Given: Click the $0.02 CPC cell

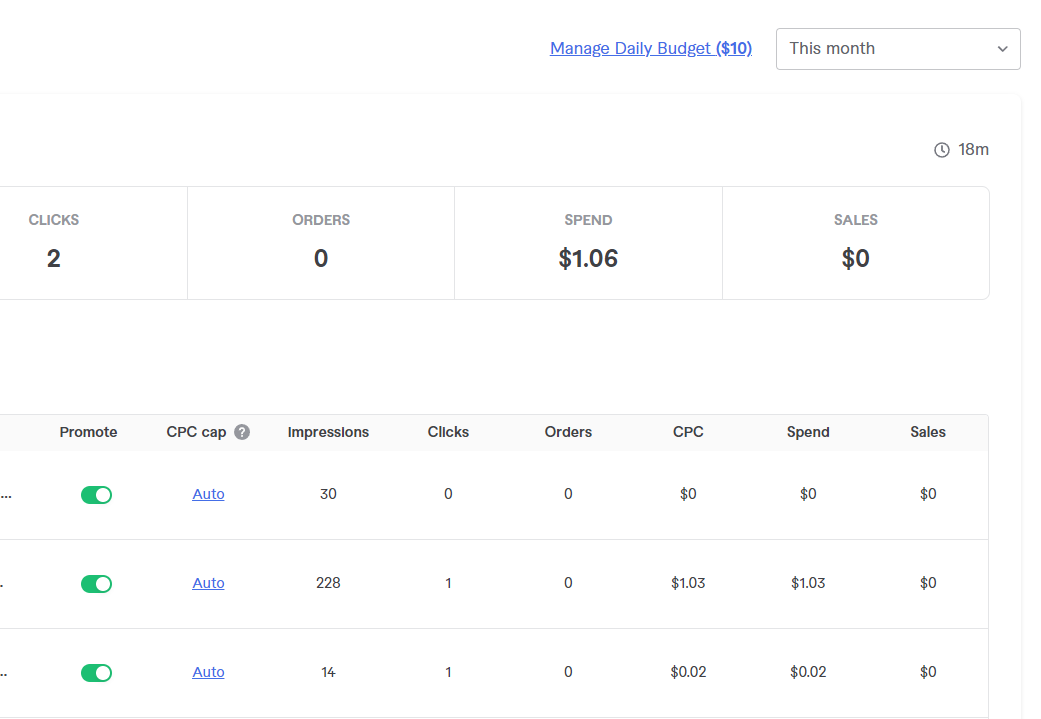Looking at the screenshot, I should [688, 672].
